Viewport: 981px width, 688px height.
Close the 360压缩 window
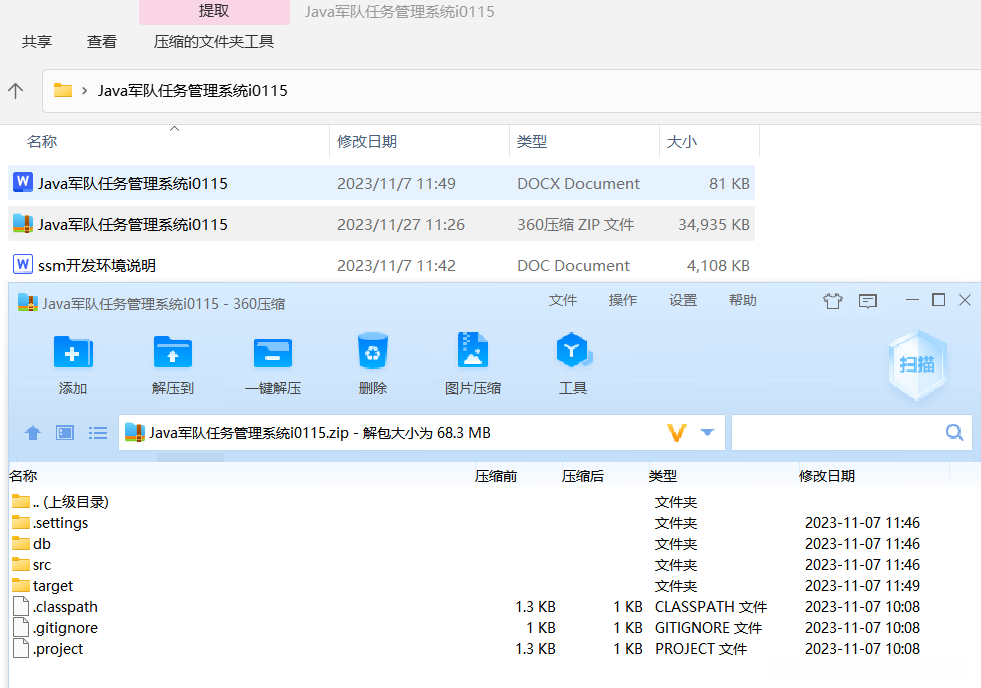[x=965, y=300]
